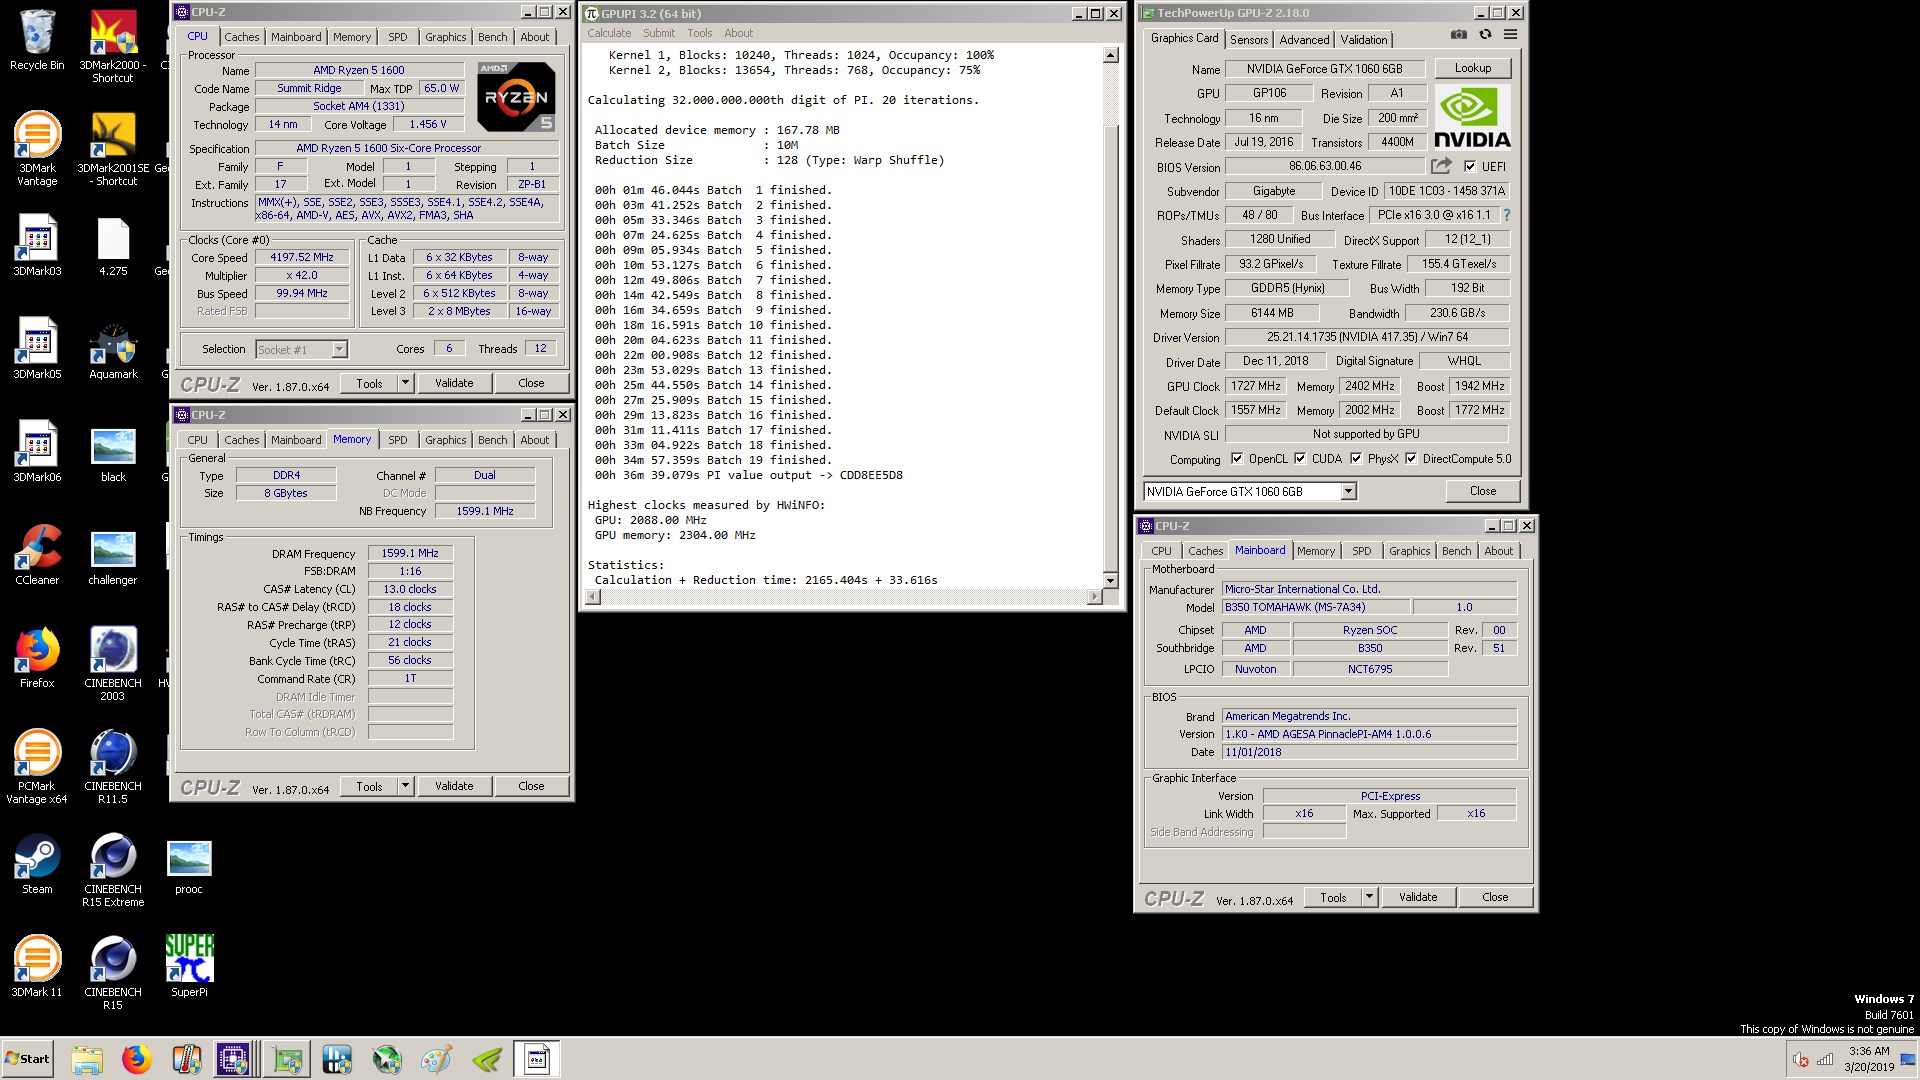Take a GPU-Z screenshot with the camera icon

tap(1459, 34)
